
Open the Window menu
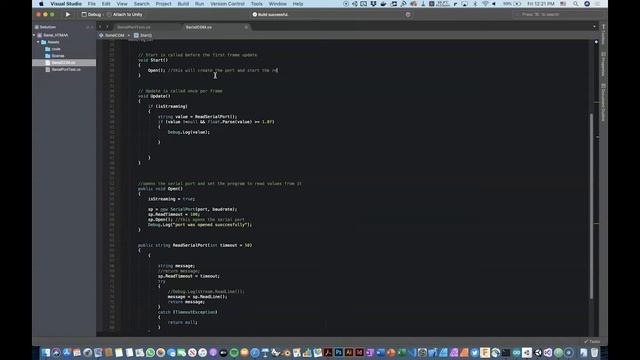click(x=278, y=4)
